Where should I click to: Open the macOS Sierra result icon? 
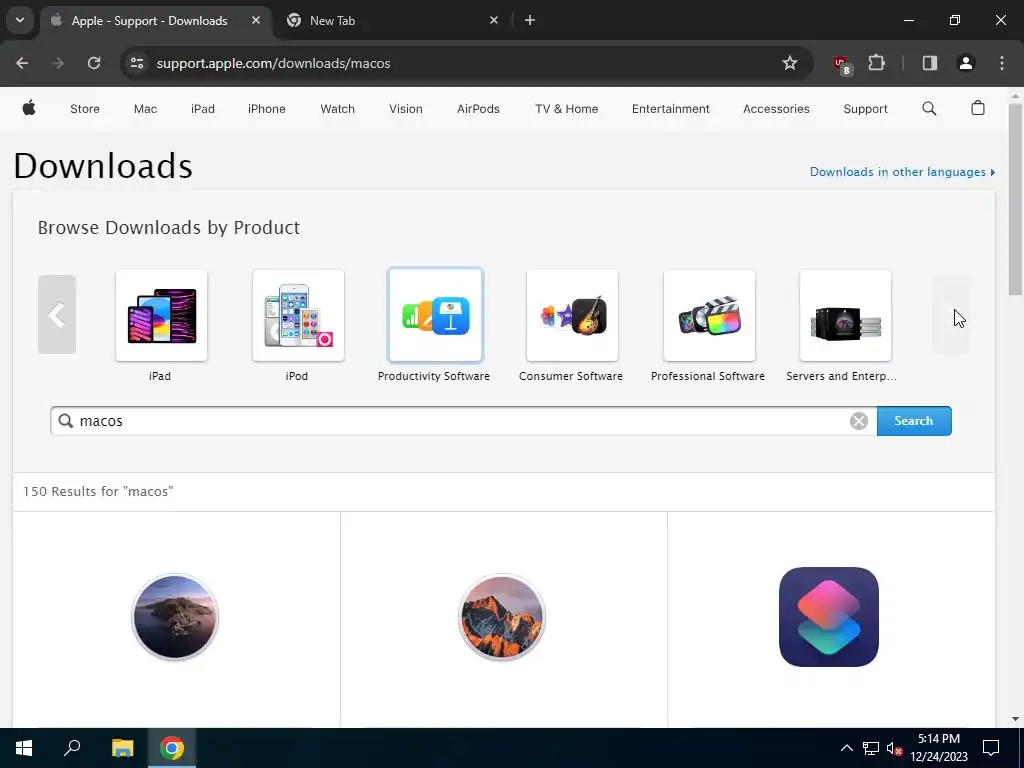[502, 617]
